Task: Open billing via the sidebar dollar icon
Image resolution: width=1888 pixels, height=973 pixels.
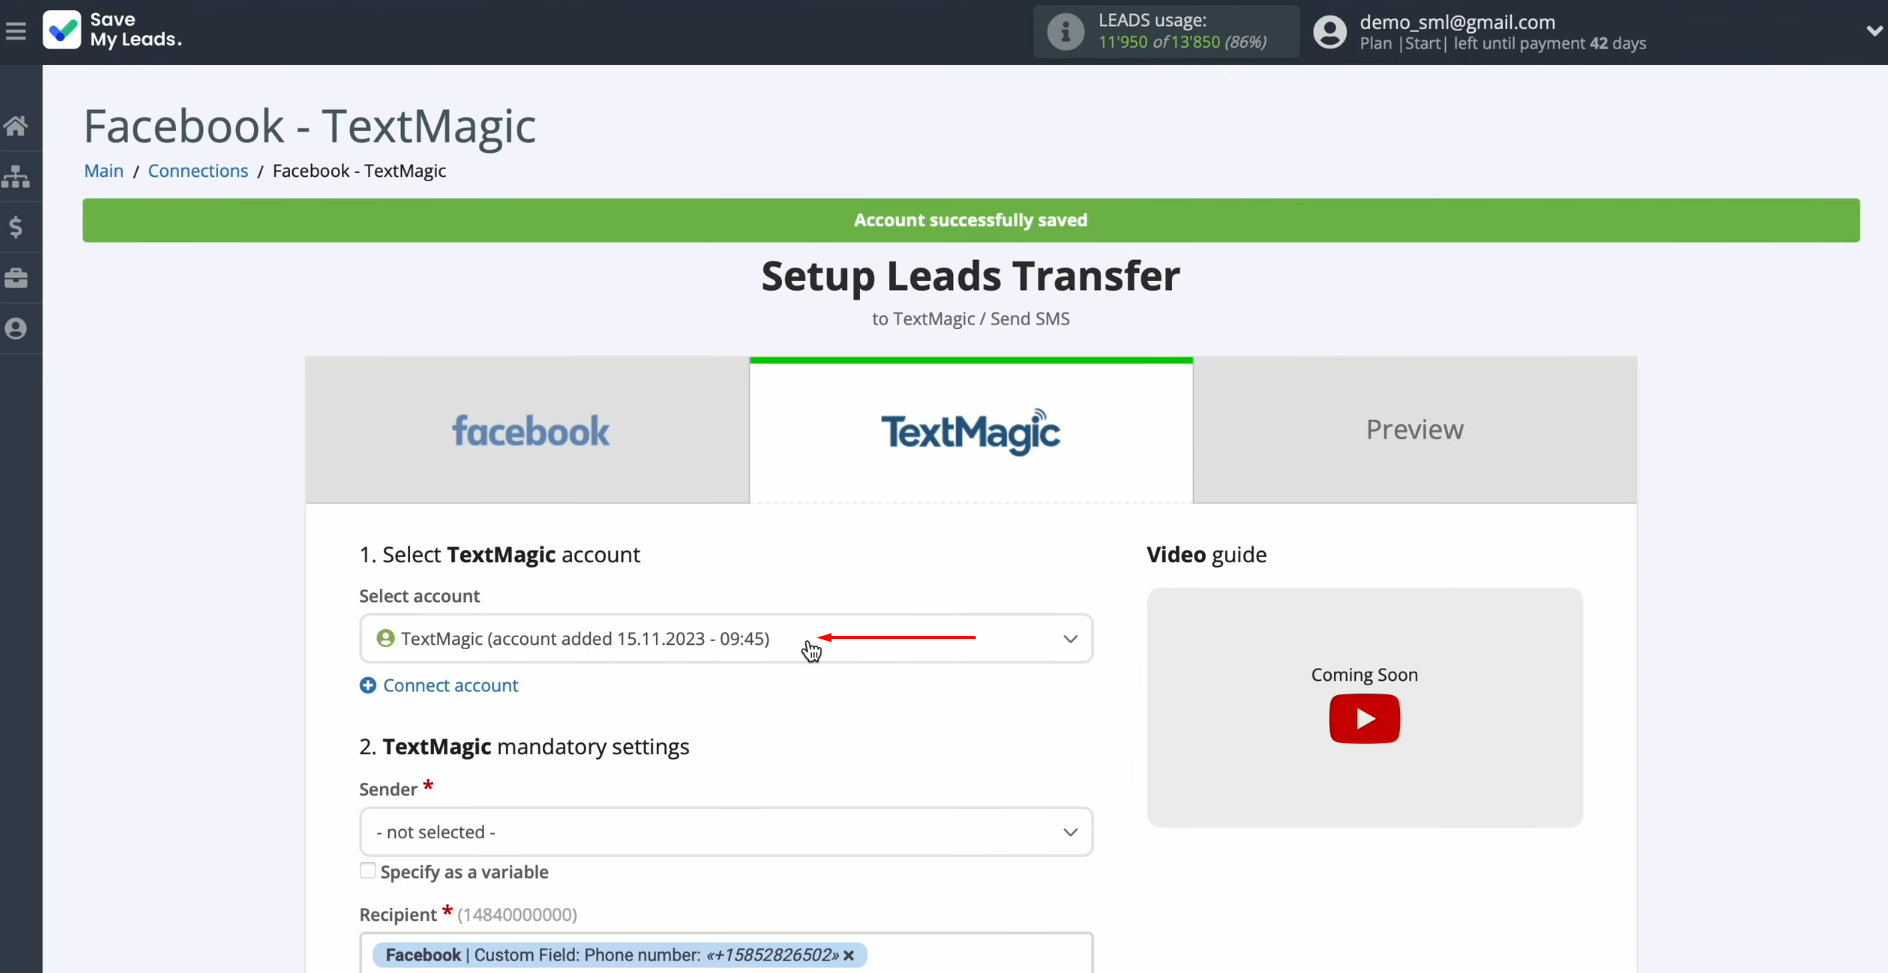Action: [16, 227]
